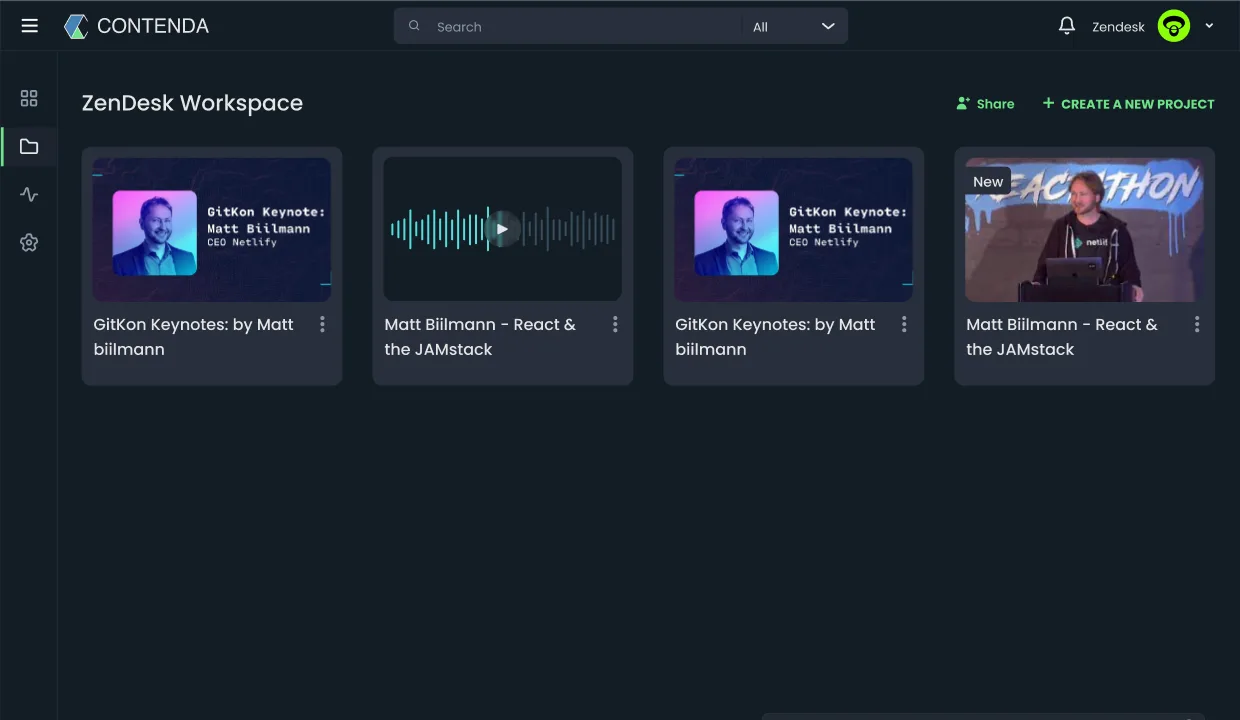Click the Contenda logo

tap(136, 26)
